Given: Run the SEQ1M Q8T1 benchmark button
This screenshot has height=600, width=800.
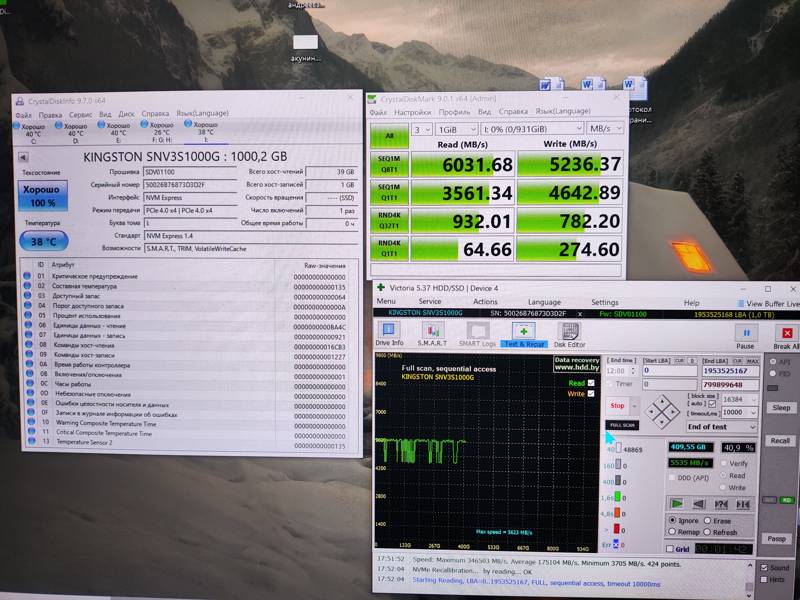Looking at the screenshot, I should [389, 164].
